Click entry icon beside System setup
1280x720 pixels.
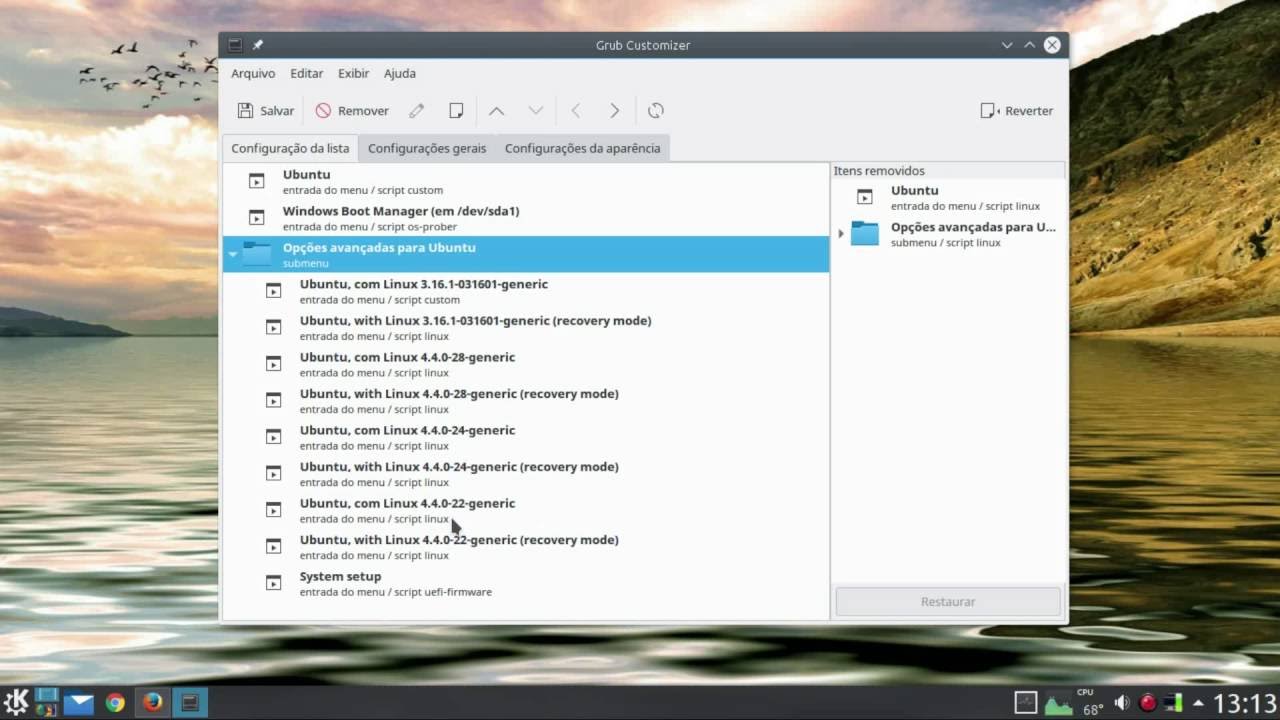[274, 583]
